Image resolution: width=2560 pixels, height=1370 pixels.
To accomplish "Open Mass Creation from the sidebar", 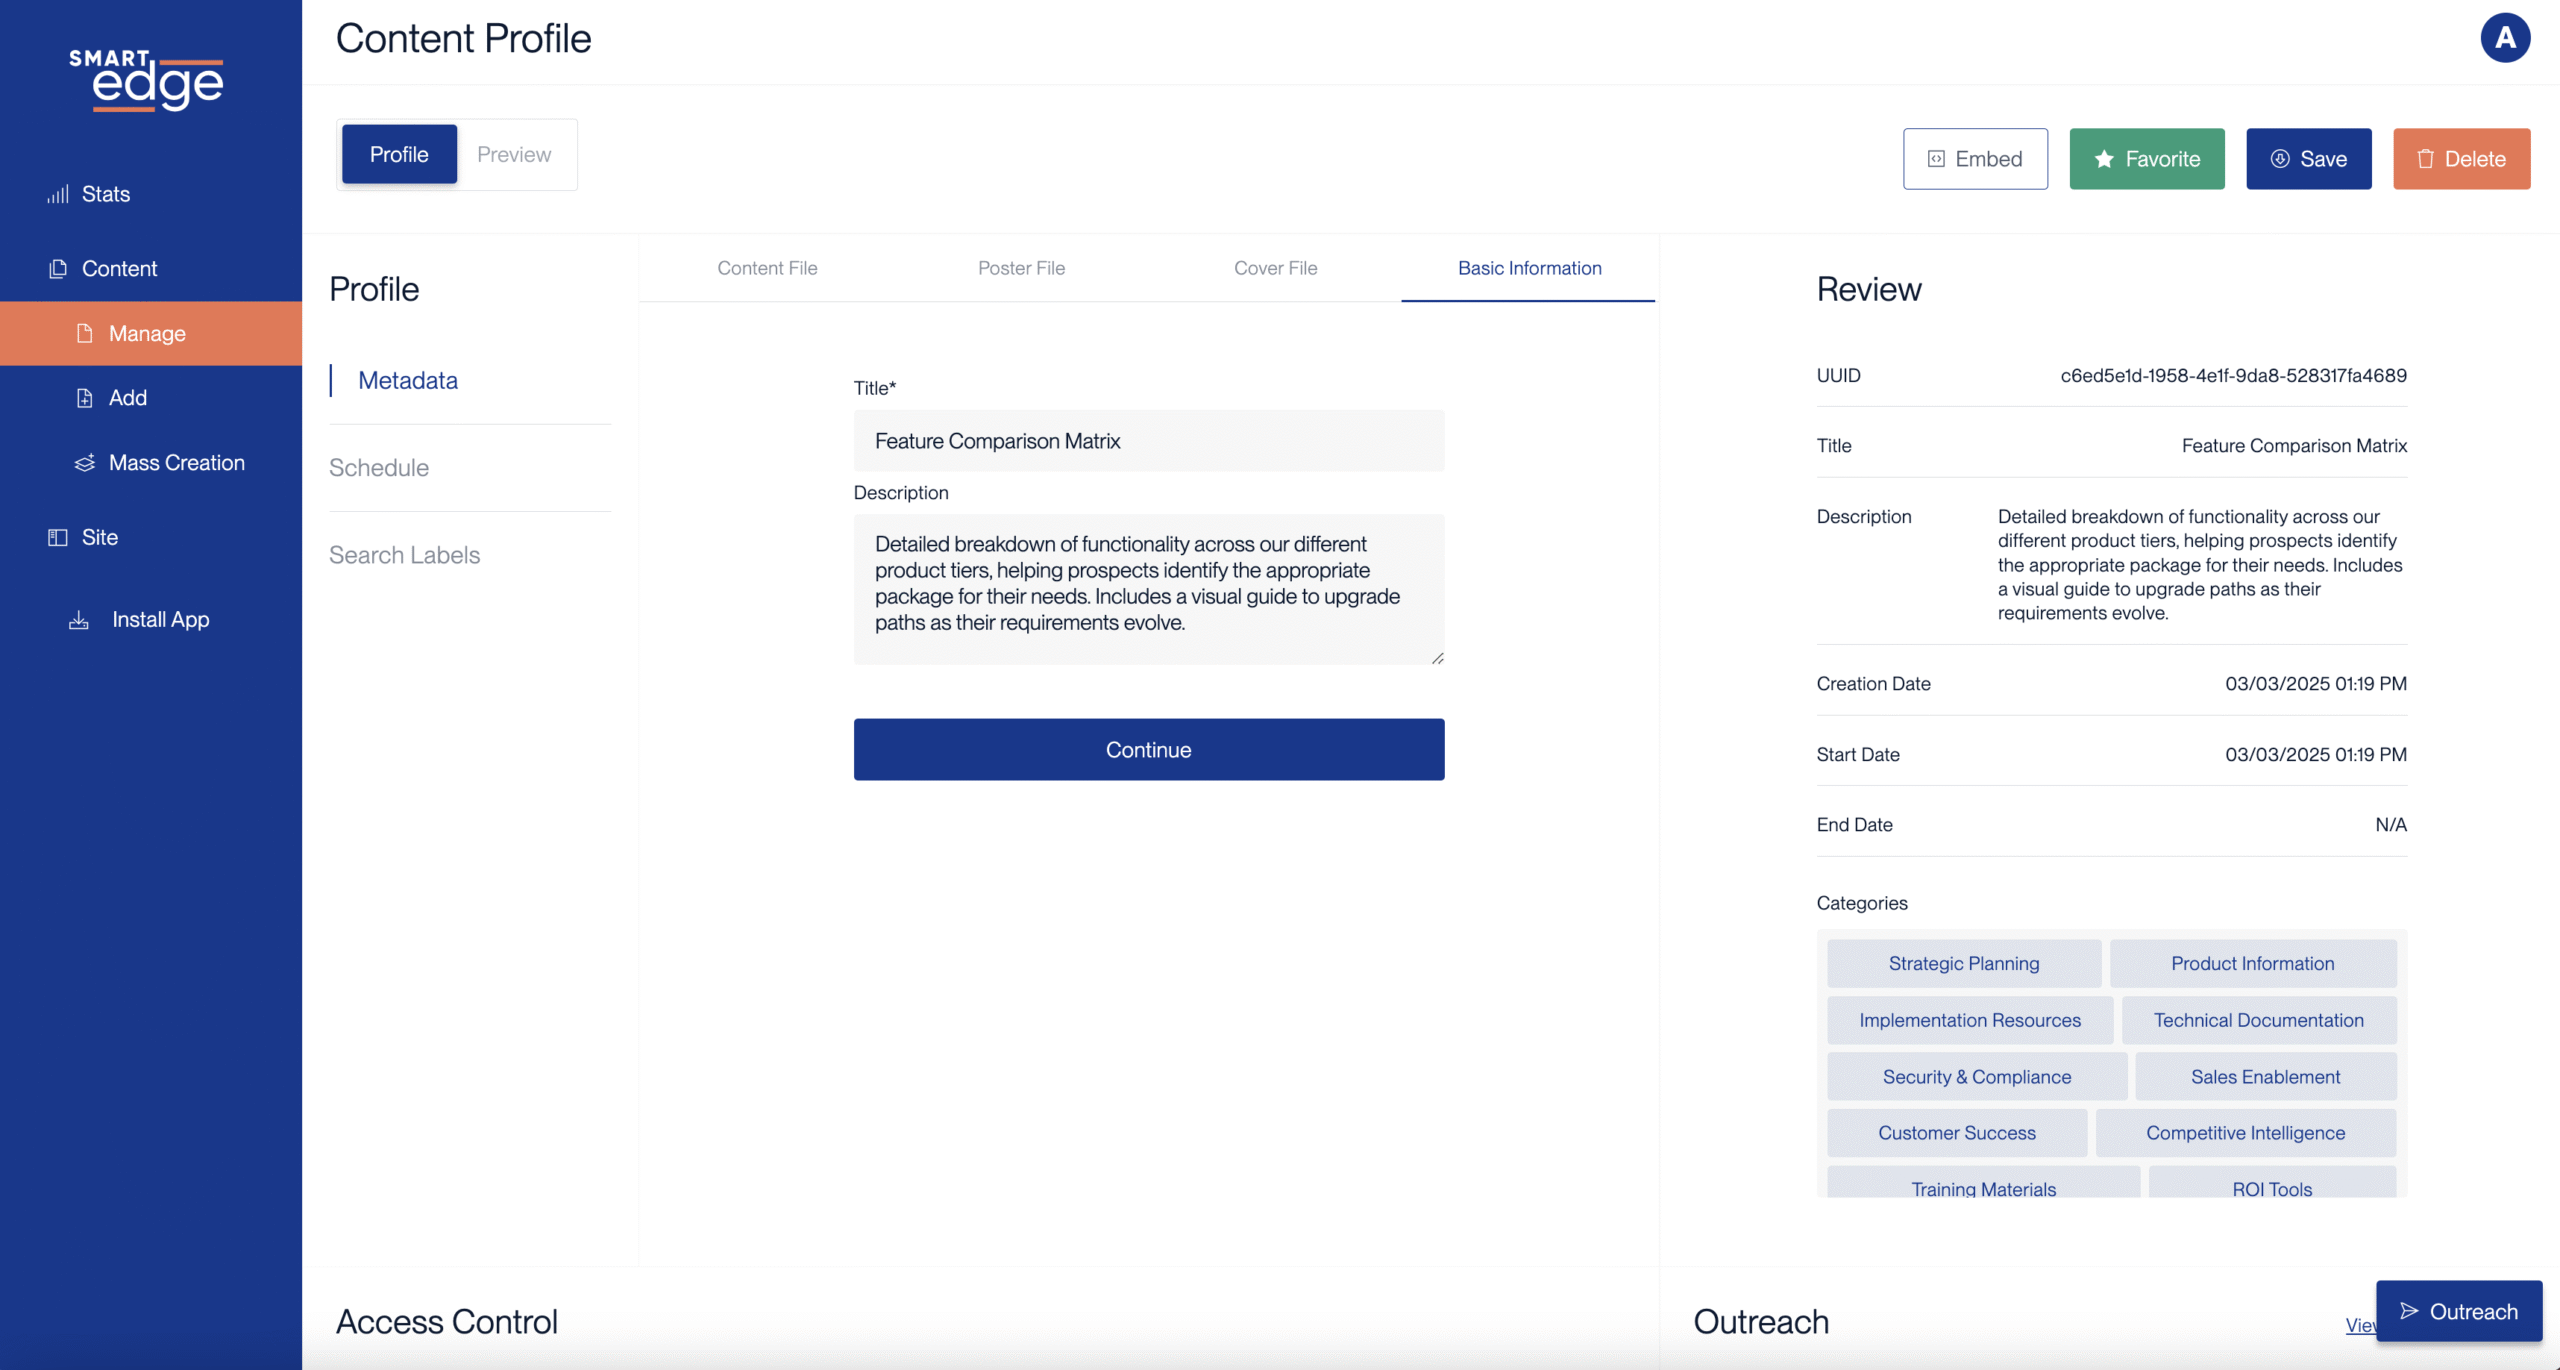I will pos(160,463).
